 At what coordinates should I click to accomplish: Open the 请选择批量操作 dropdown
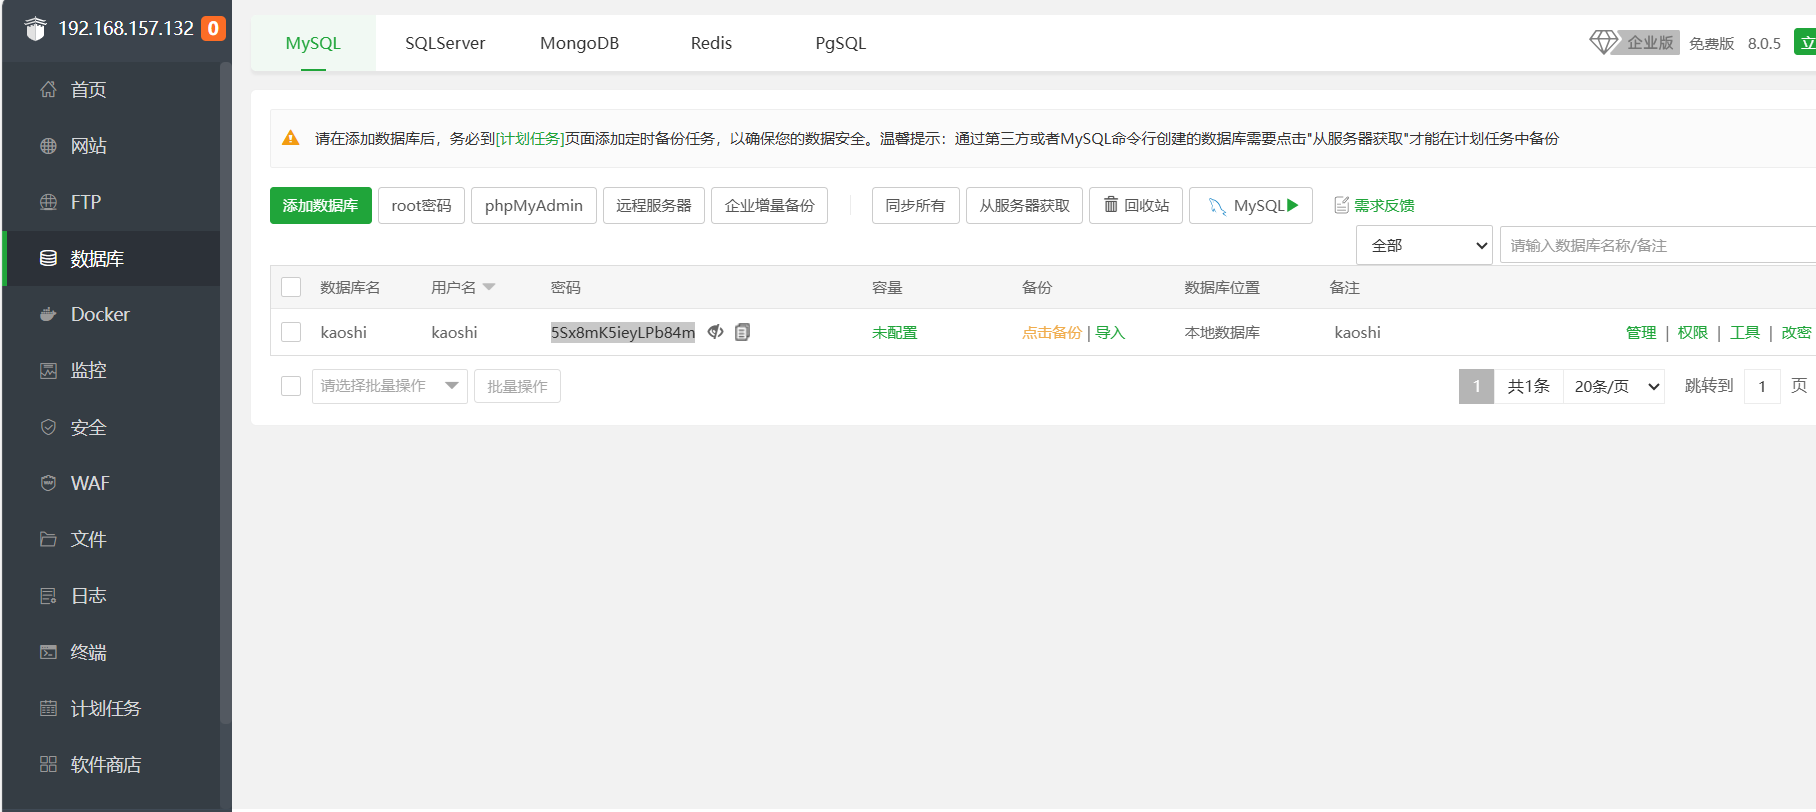pos(390,386)
